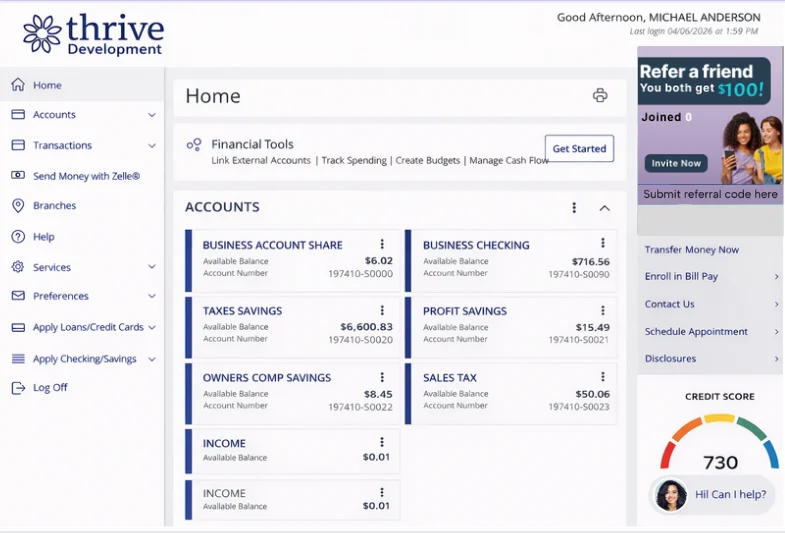Click the Services gear icon
Viewport: 785px width, 533px height.
click(18, 267)
